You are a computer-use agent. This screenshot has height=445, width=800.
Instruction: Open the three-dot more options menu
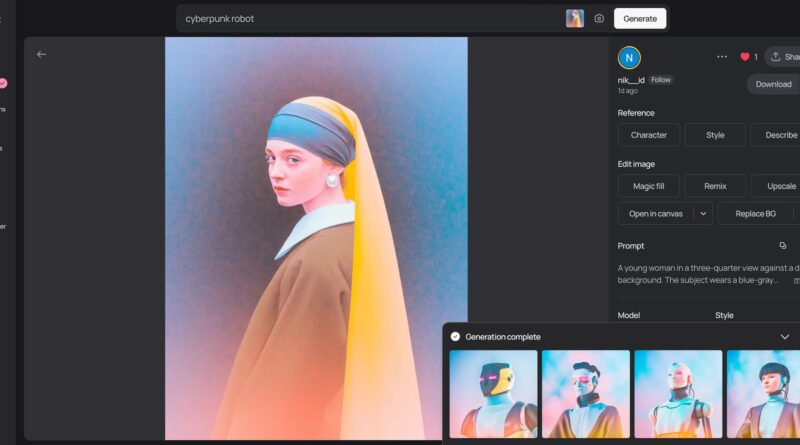(721, 57)
